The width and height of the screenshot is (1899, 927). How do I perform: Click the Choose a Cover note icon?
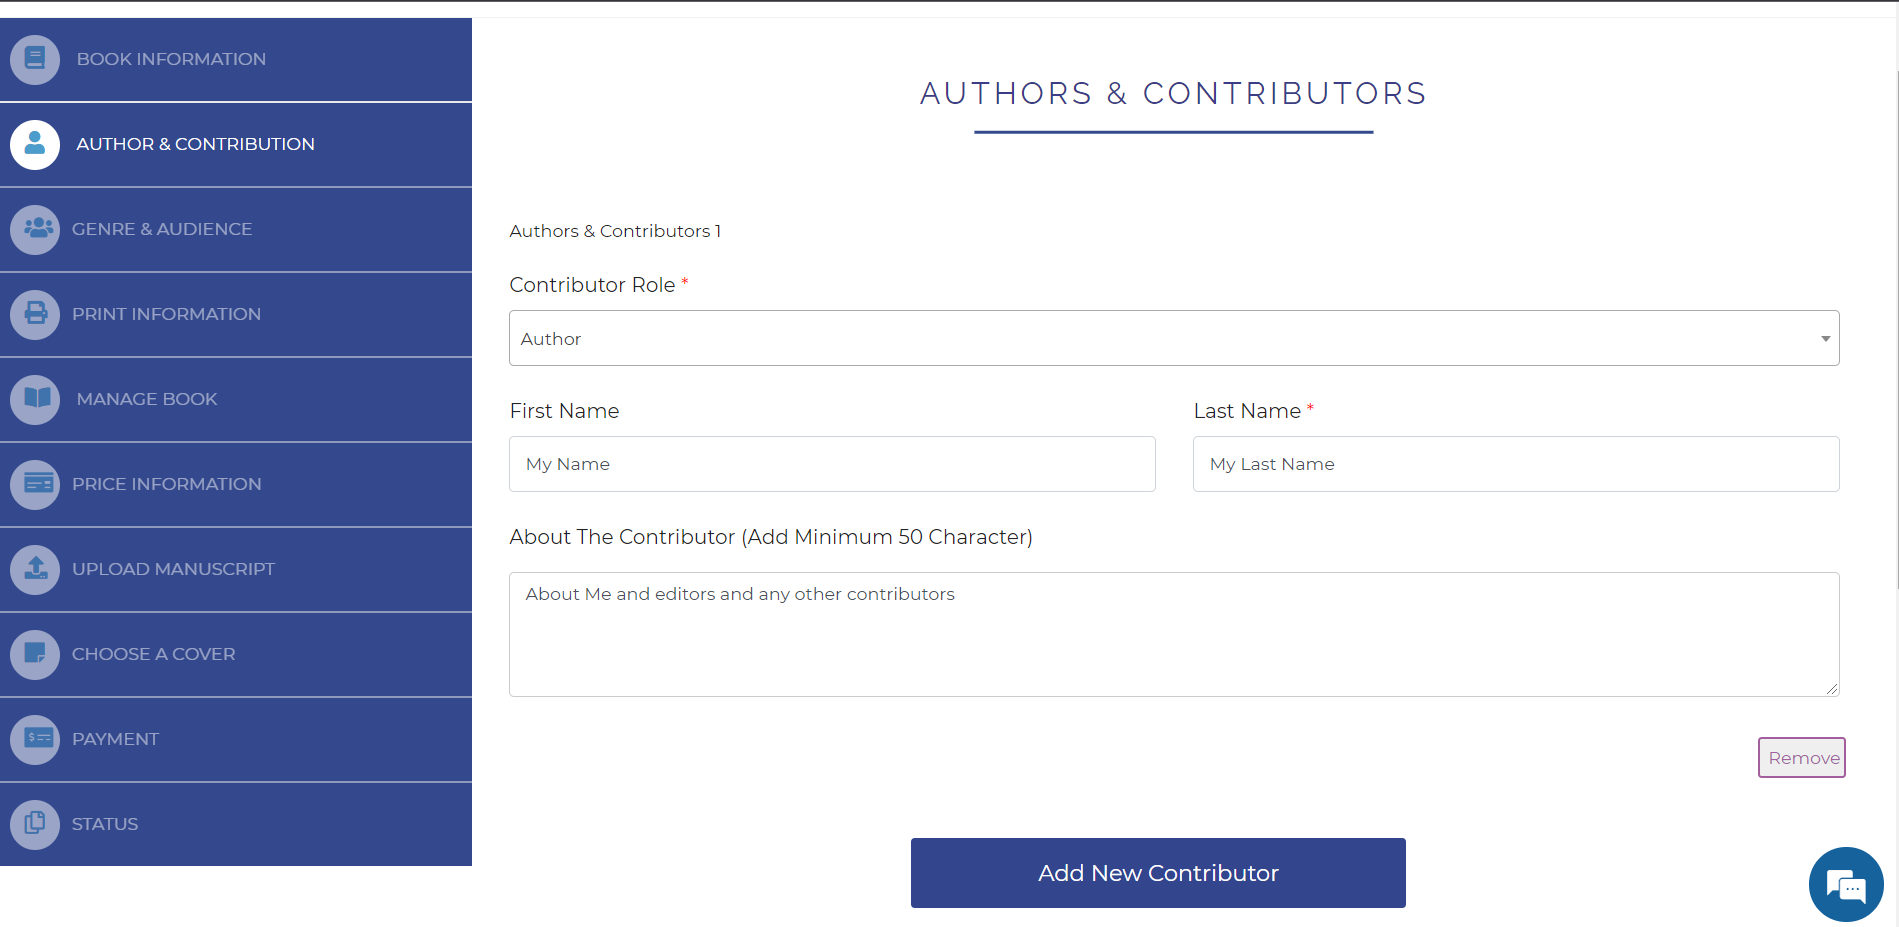click(35, 654)
